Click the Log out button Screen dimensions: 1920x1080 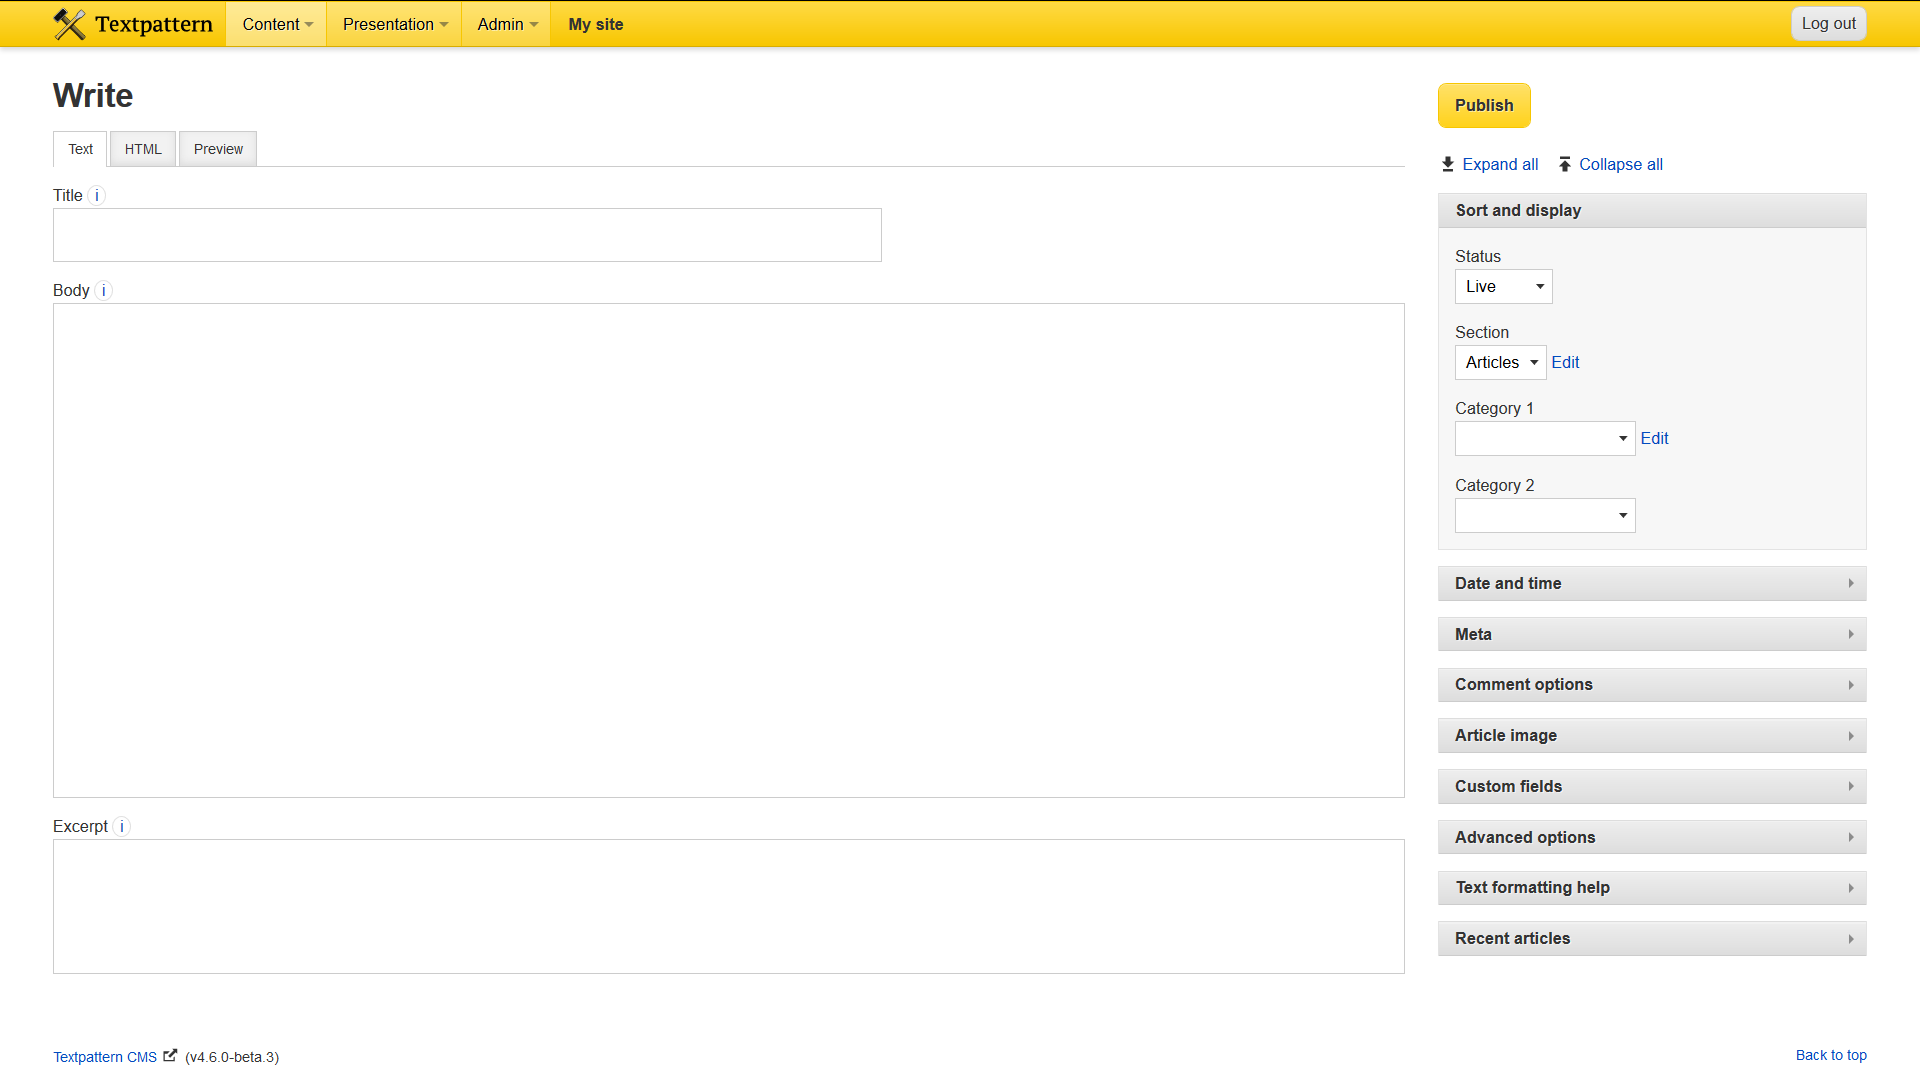1828,24
